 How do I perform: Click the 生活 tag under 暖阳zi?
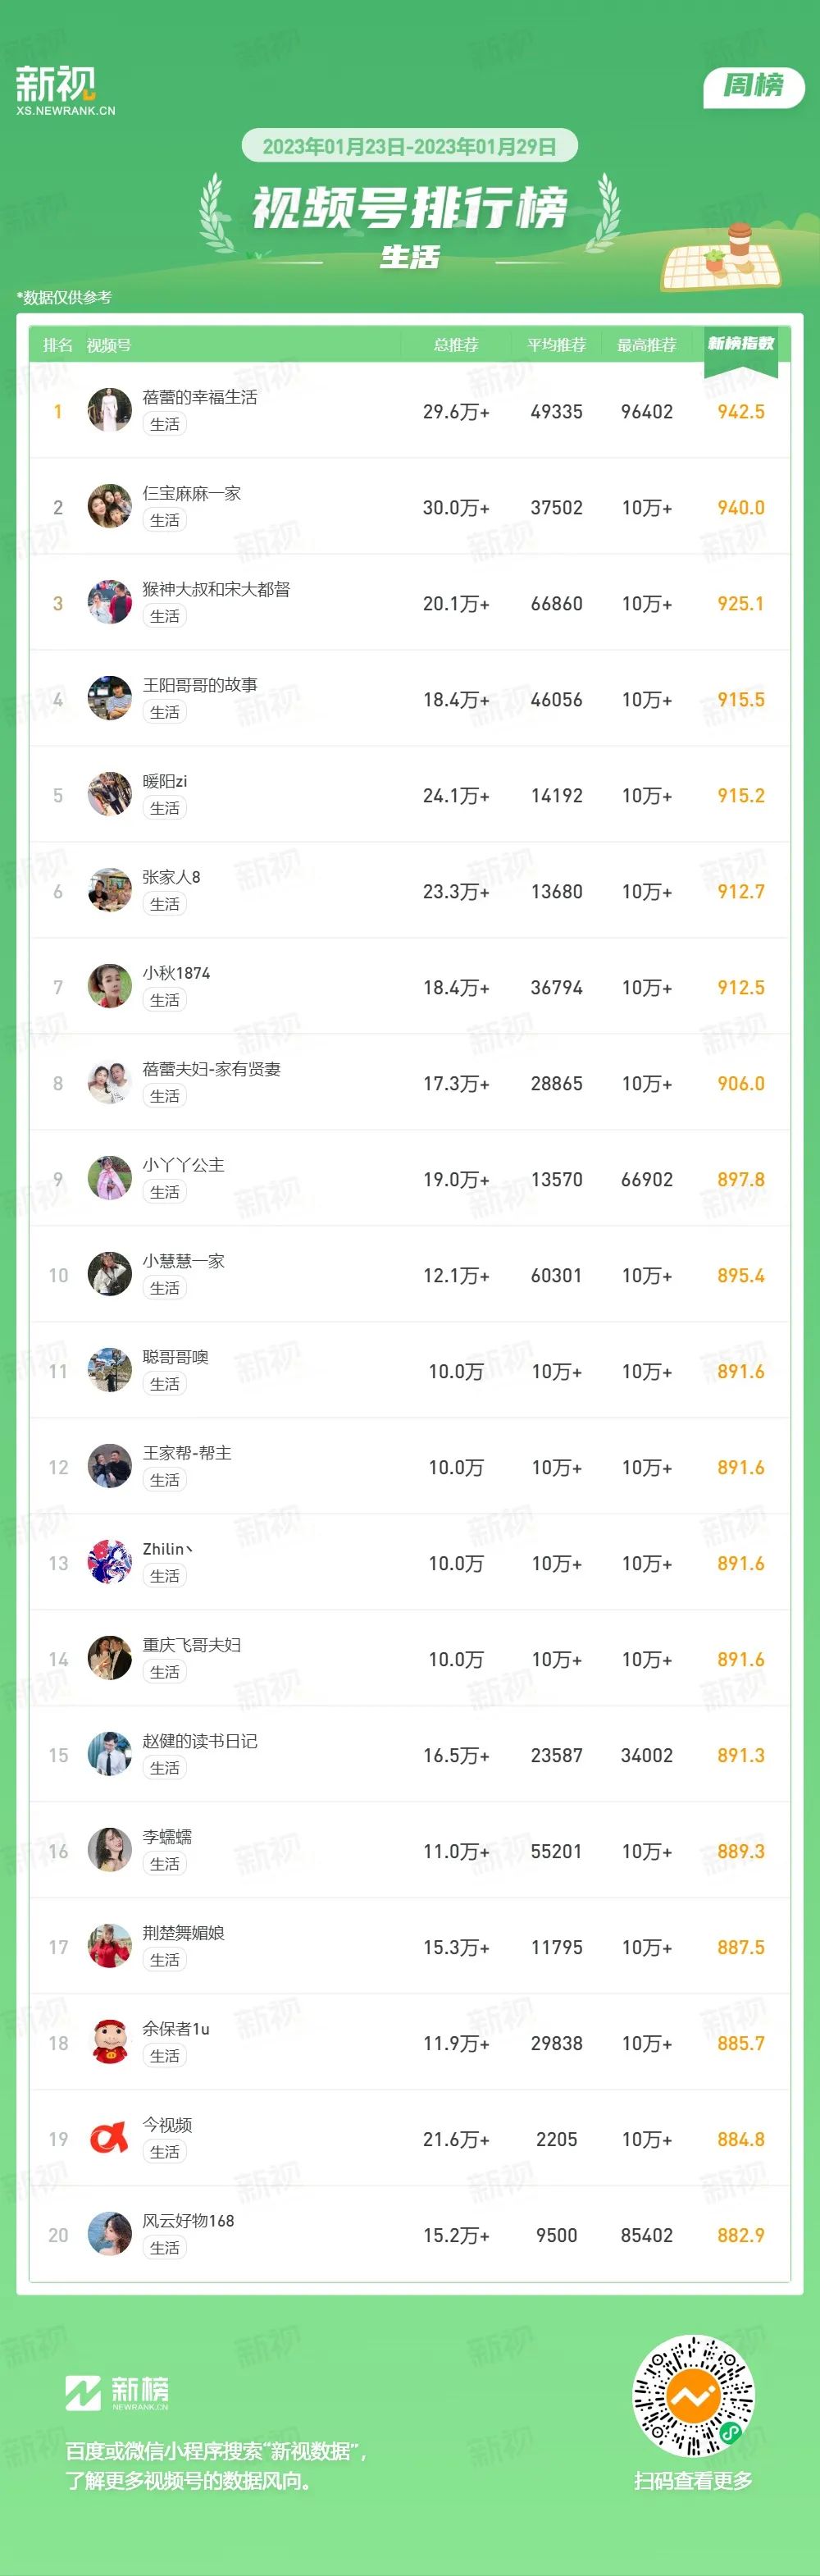[x=165, y=808]
